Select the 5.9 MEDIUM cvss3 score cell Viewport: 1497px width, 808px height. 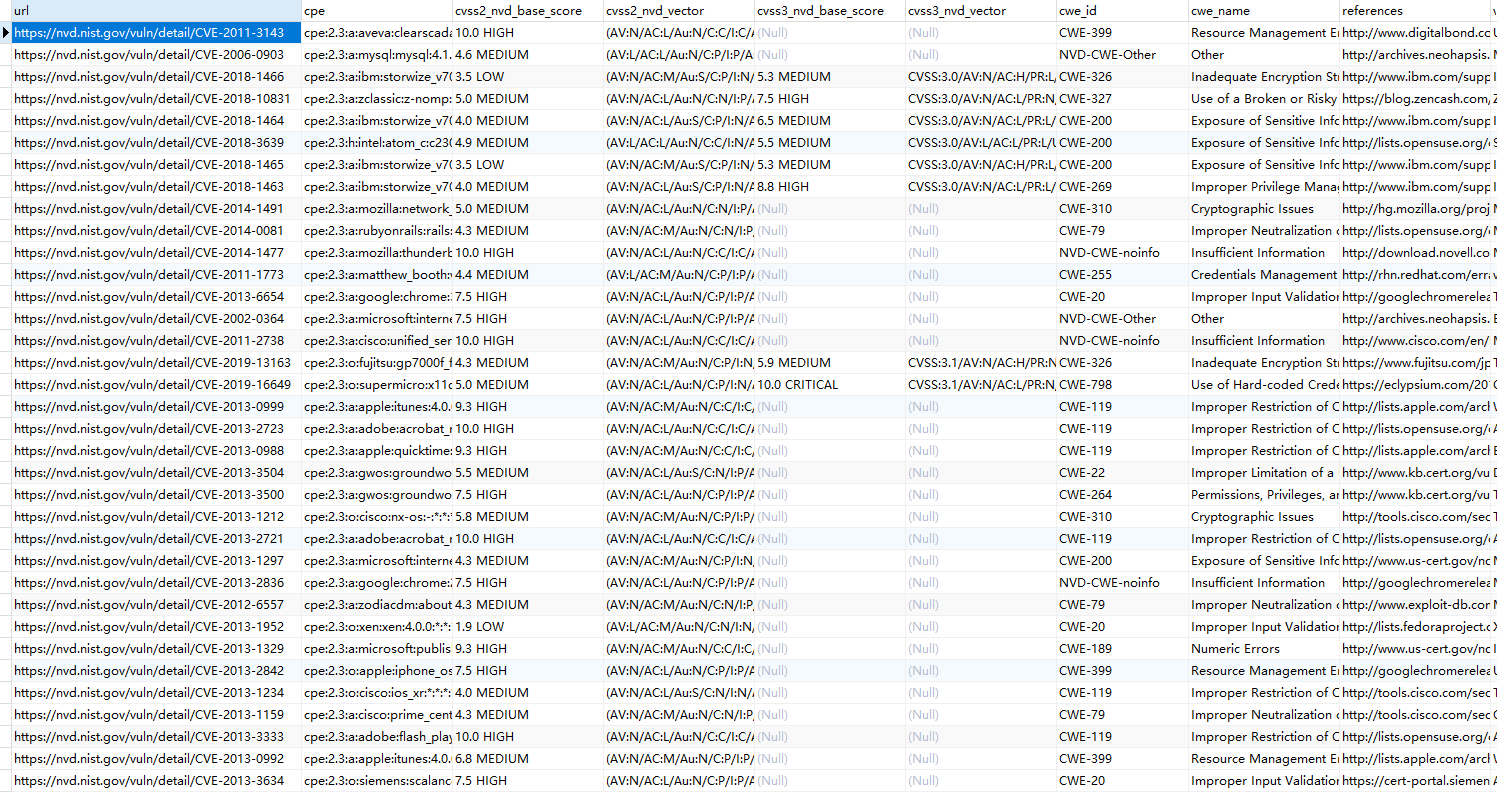(x=830, y=363)
